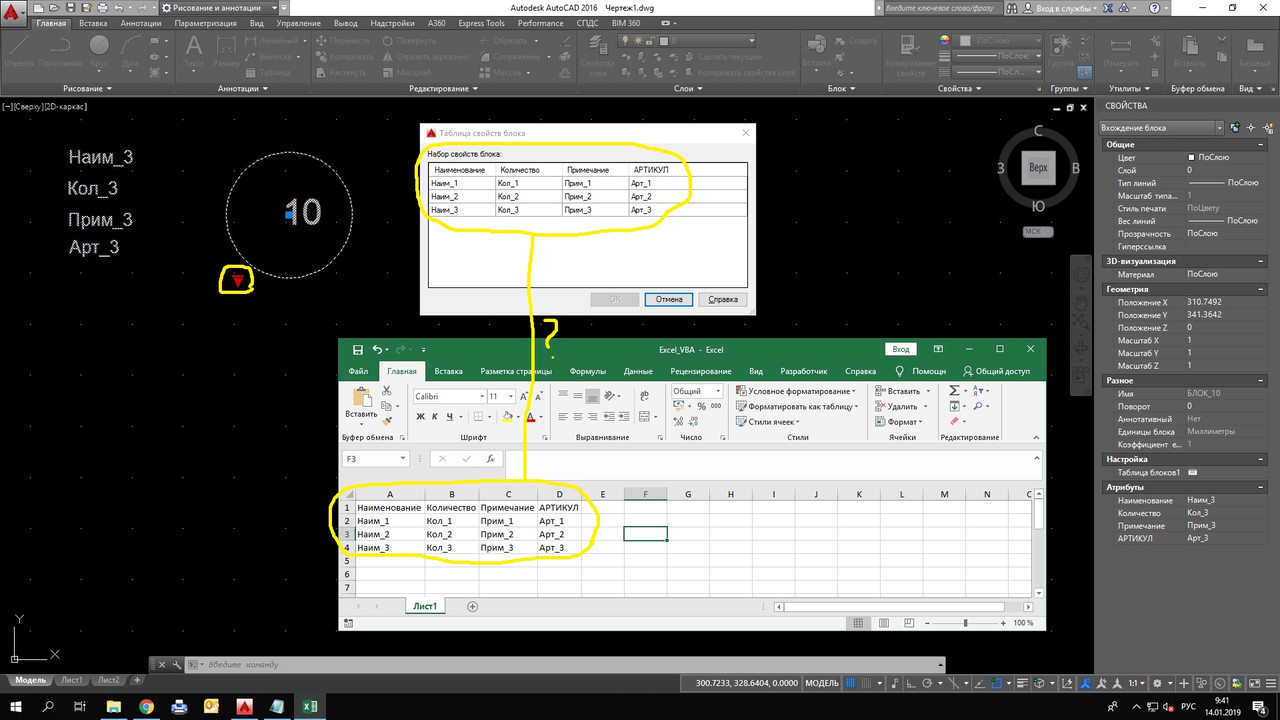Click the AutoSum sigma icon in Excel

[x=954, y=391]
